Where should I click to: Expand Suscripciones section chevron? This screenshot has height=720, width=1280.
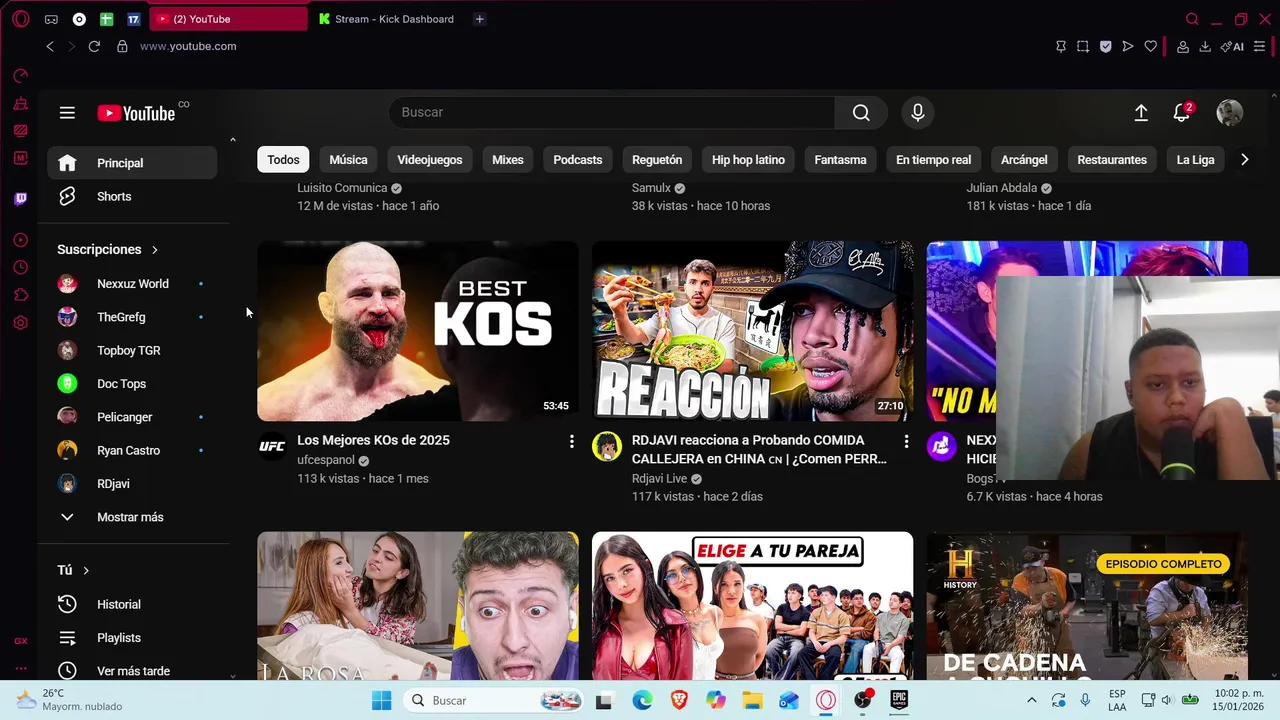pos(155,250)
